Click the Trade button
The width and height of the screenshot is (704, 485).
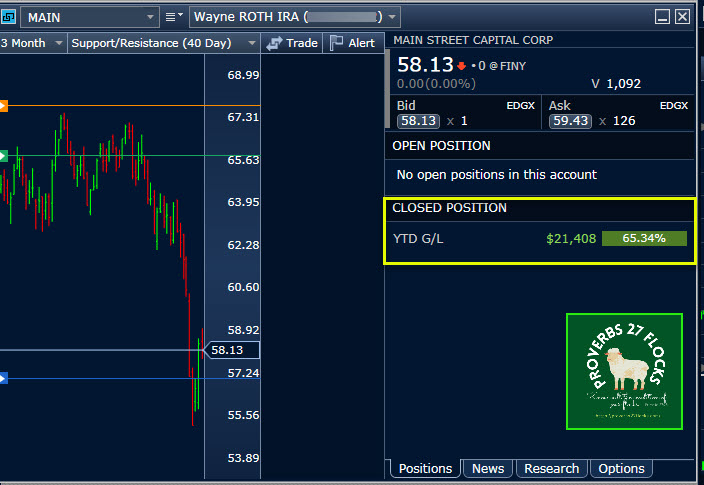[x=292, y=43]
